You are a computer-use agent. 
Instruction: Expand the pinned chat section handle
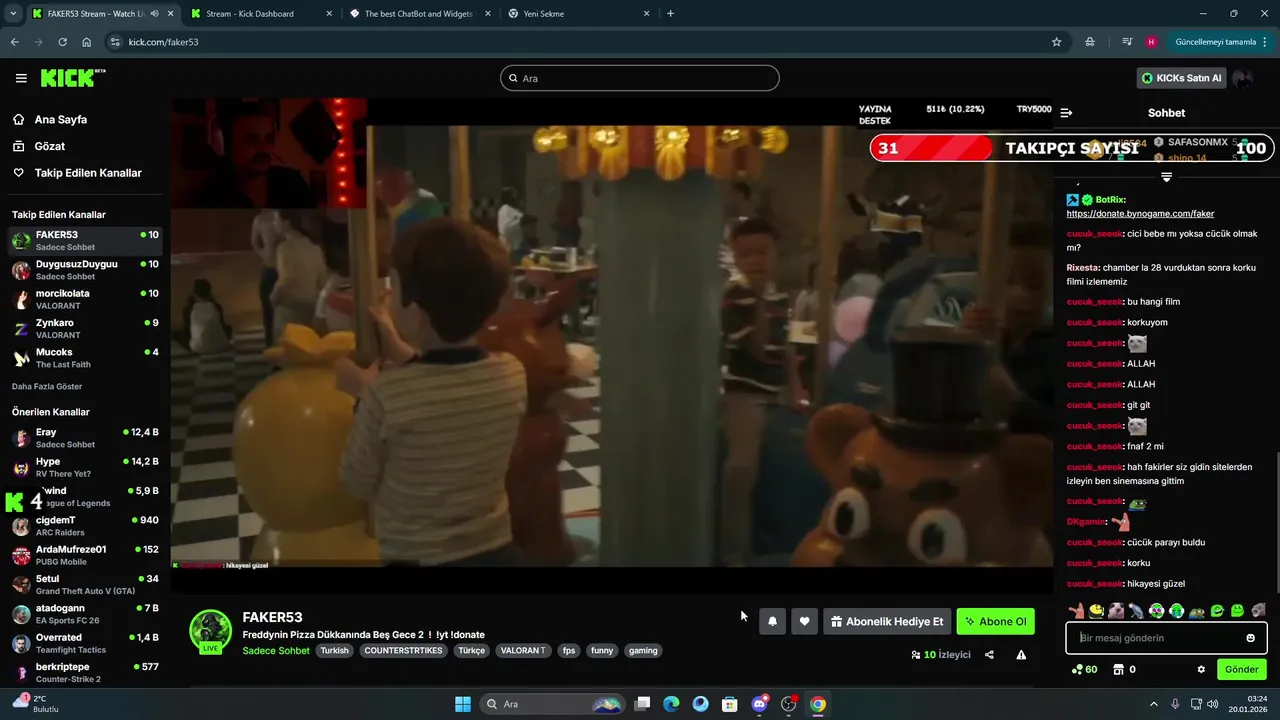pyautogui.click(x=1166, y=177)
